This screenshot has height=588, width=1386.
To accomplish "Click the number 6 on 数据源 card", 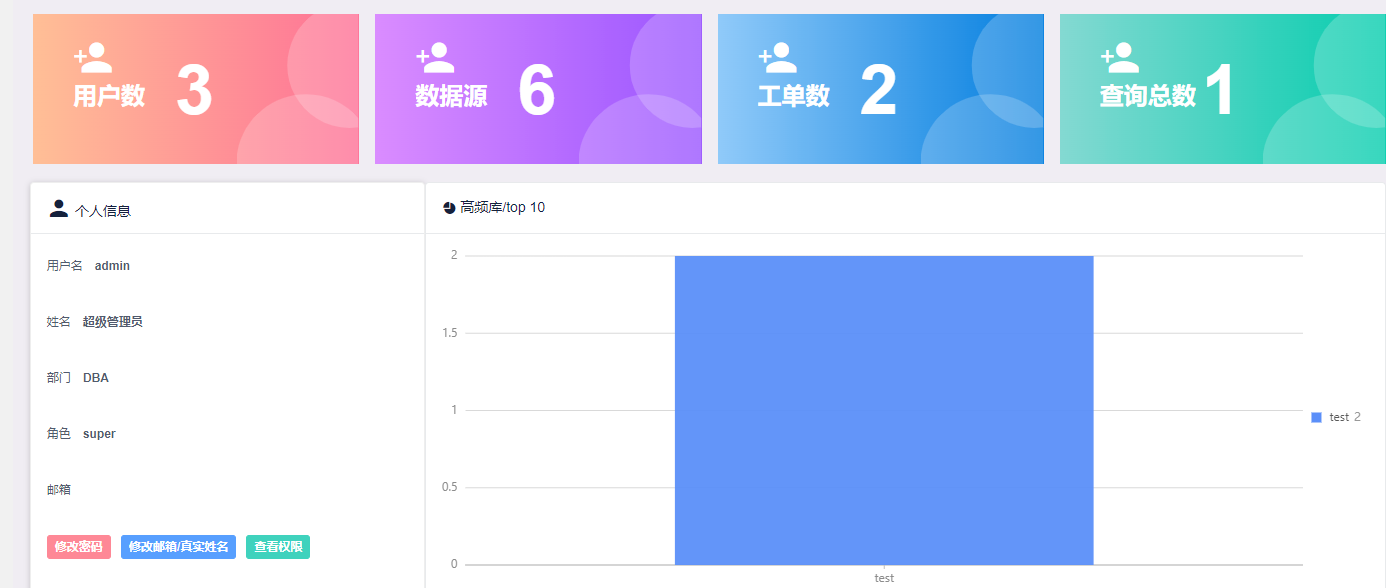I will click(x=537, y=91).
